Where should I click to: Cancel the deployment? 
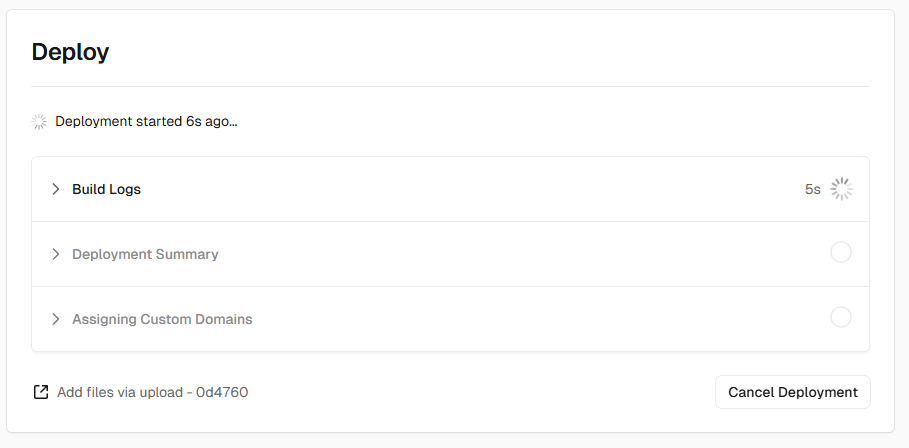(x=792, y=392)
